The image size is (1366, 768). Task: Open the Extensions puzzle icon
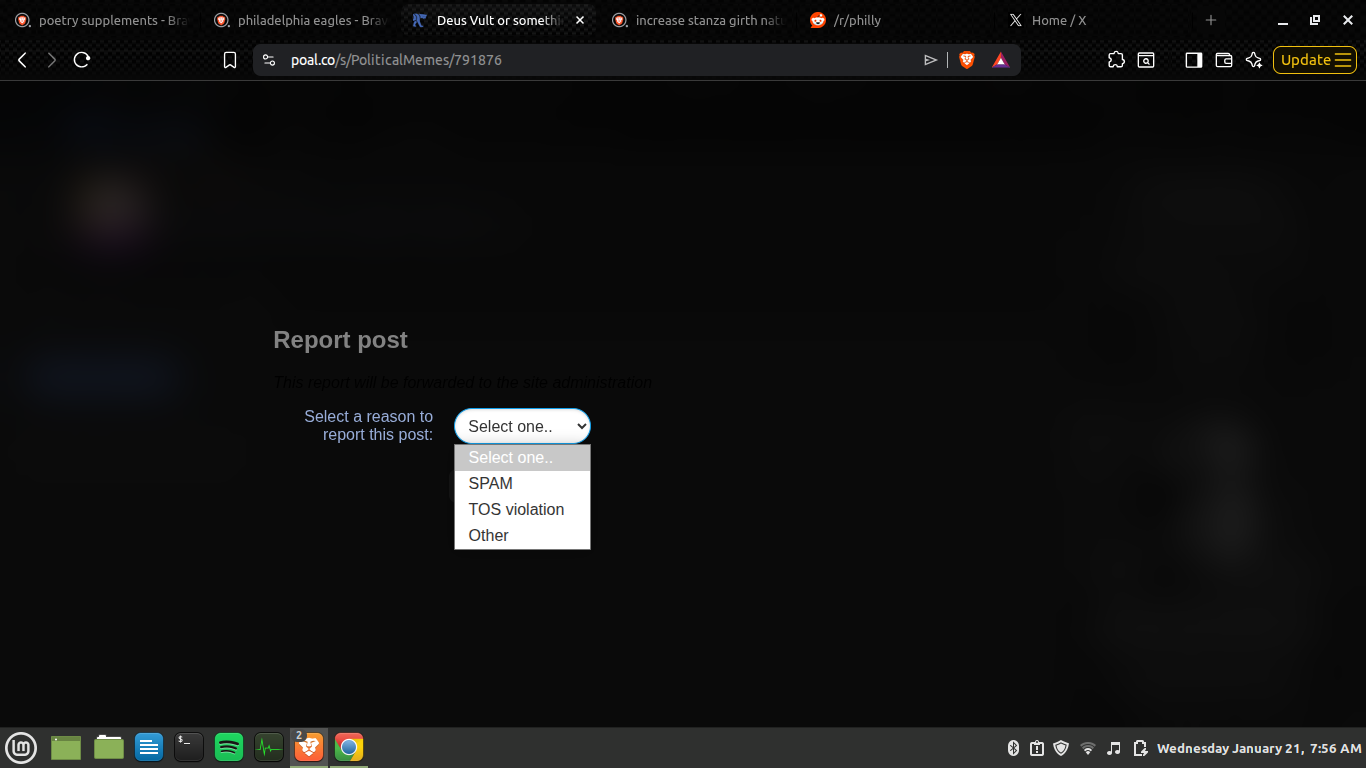point(1116,60)
